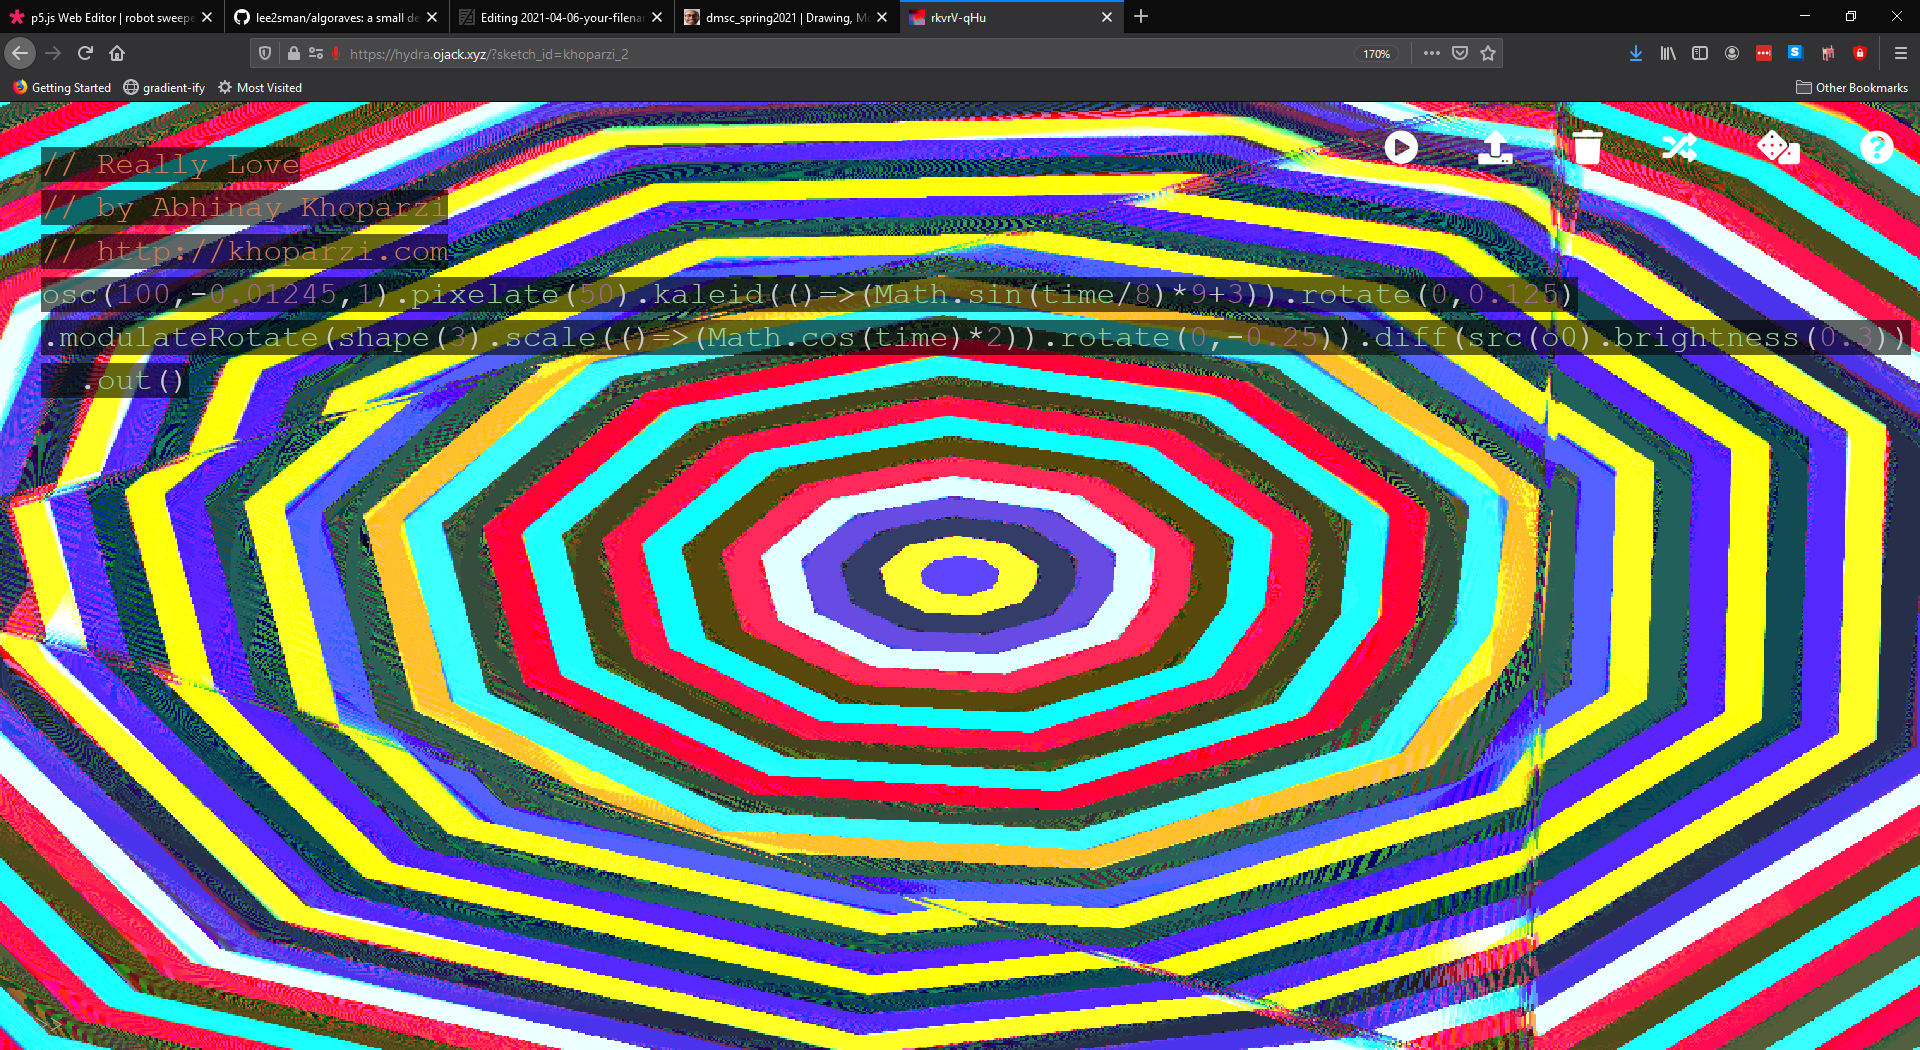Click the '// http://khoparzi.com' comment line
This screenshot has height=1050, width=1920.
[x=245, y=250]
